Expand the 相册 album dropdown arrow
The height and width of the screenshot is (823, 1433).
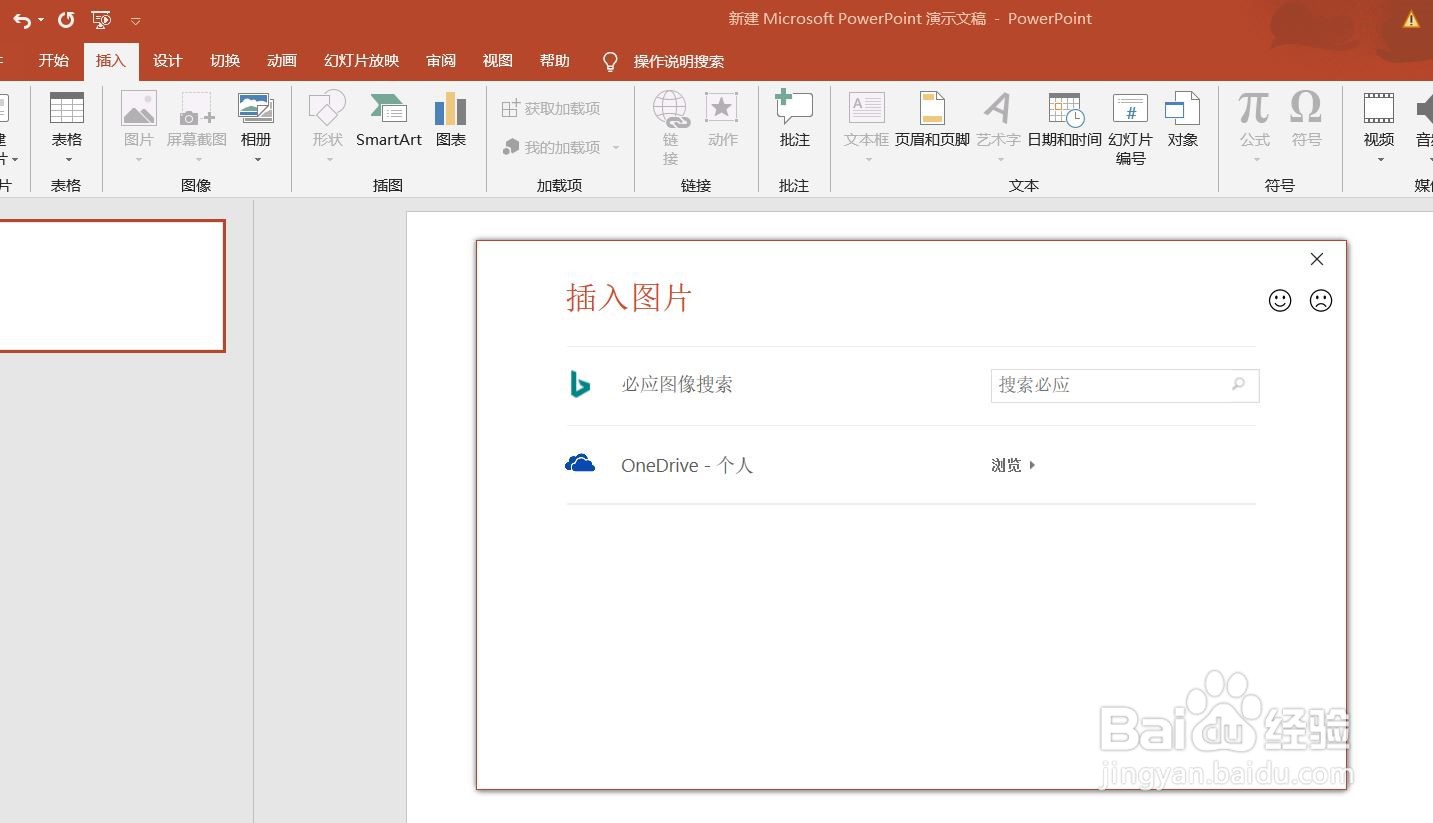[x=257, y=159]
